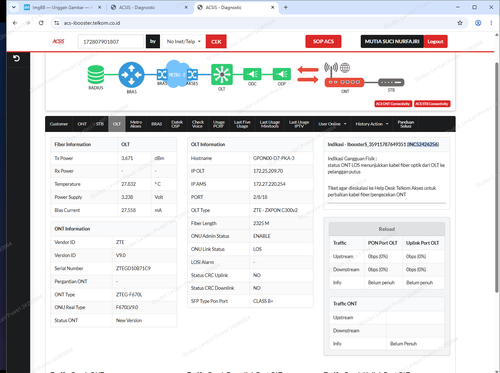This screenshot has height=373, width=500.
Task: Open the Datek OSP tab
Action: pyautogui.click(x=177, y=124)
